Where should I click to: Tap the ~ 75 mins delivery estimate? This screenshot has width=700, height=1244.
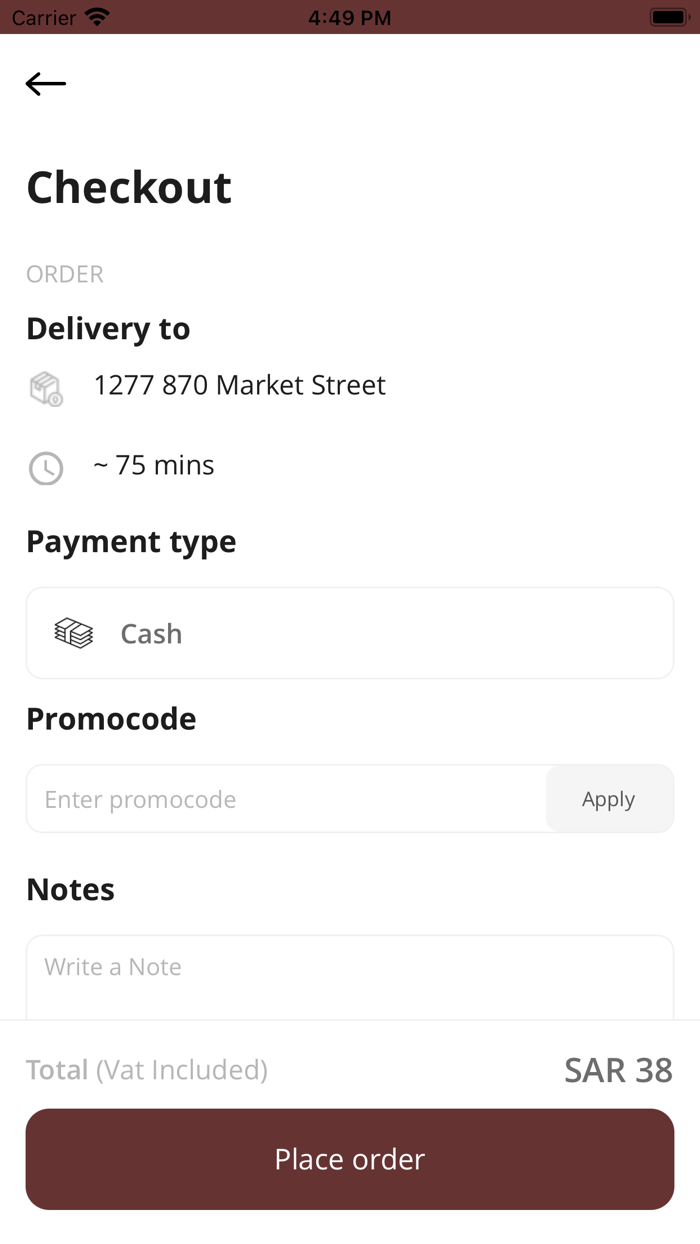pos(154,465)
